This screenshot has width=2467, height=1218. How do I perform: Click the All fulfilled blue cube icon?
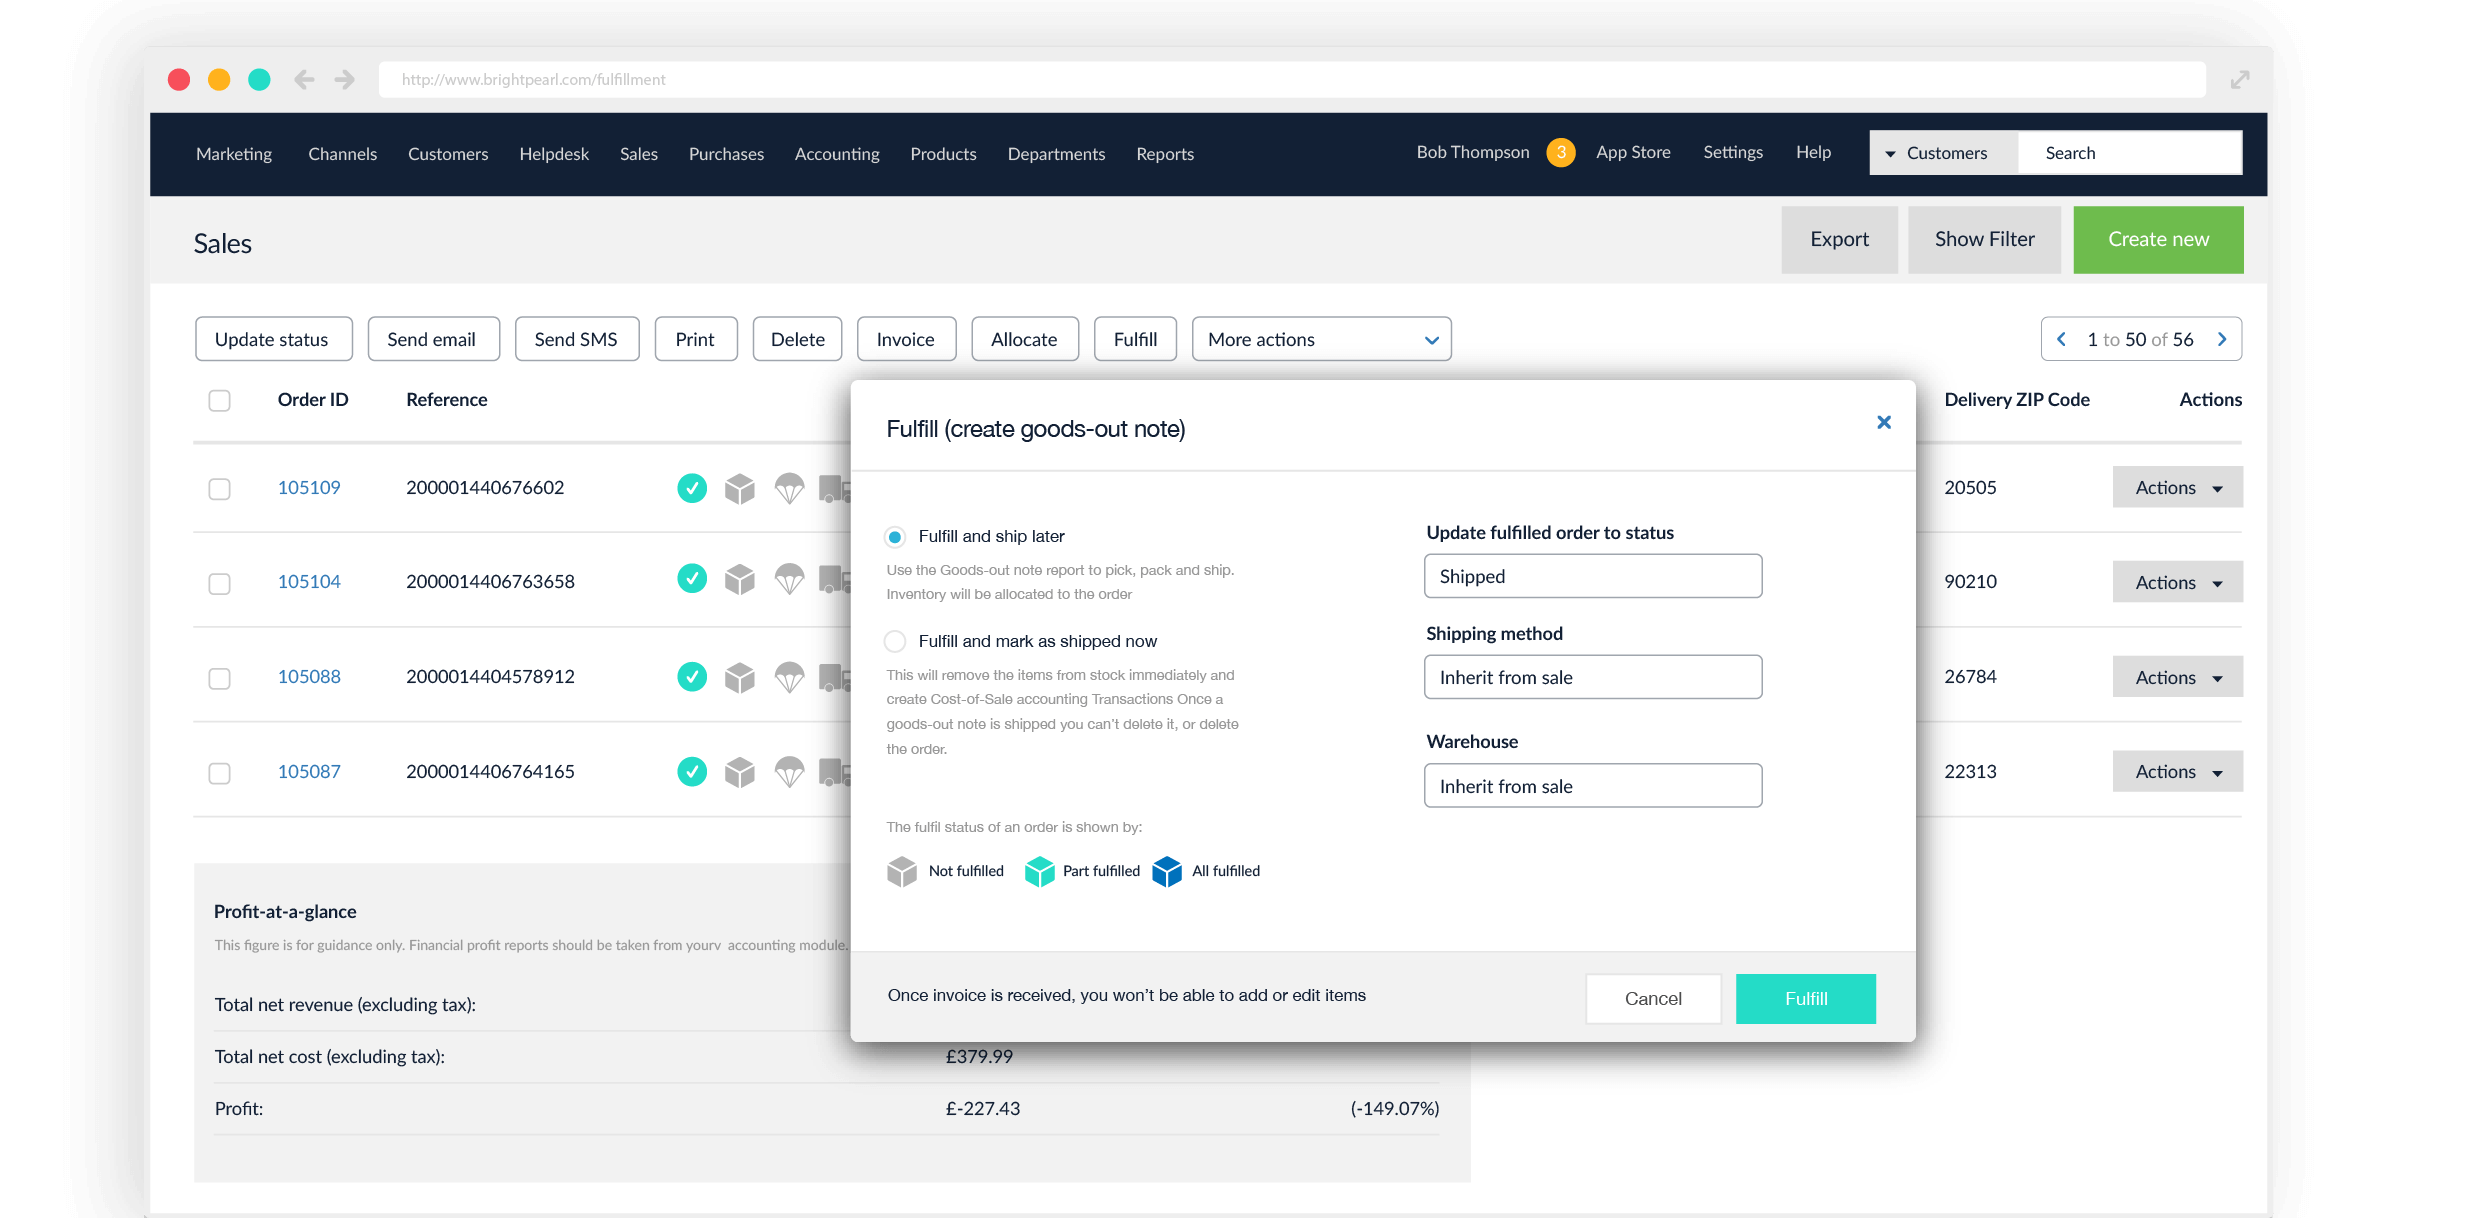pyautogui.click(x=1167, y=871)
